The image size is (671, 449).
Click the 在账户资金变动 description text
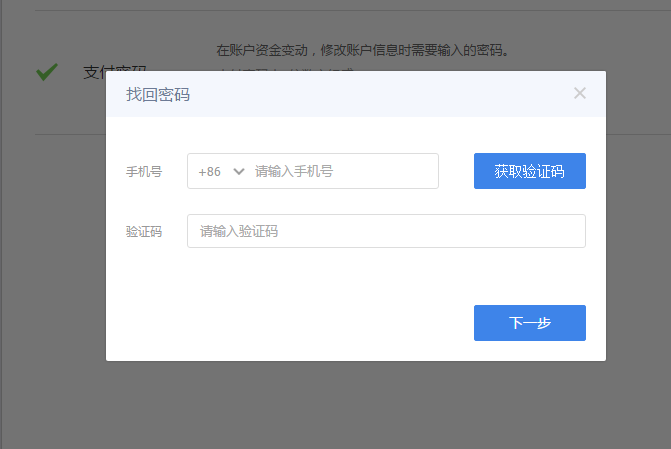tap(362, 49)
